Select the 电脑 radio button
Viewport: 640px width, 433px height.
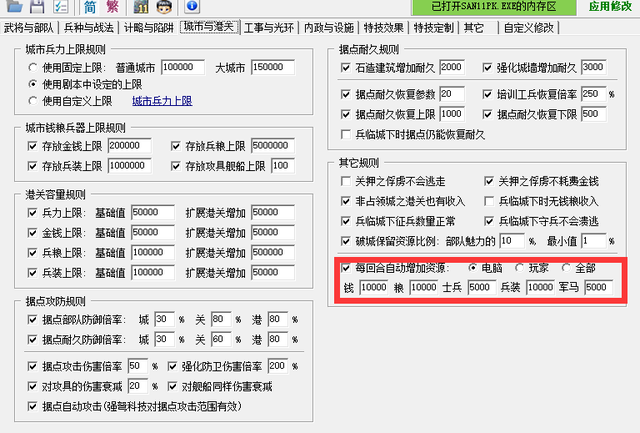(472, 268)
